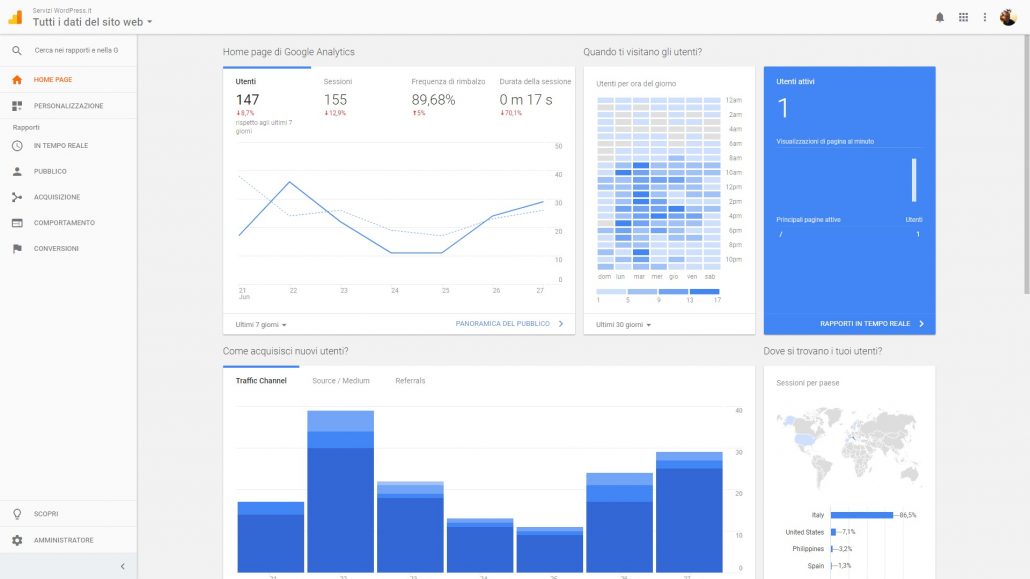The width and height of the screenshot is (1030, 579).
Task: Open the vertical three-dot options menu
Action: click(985, 18)
